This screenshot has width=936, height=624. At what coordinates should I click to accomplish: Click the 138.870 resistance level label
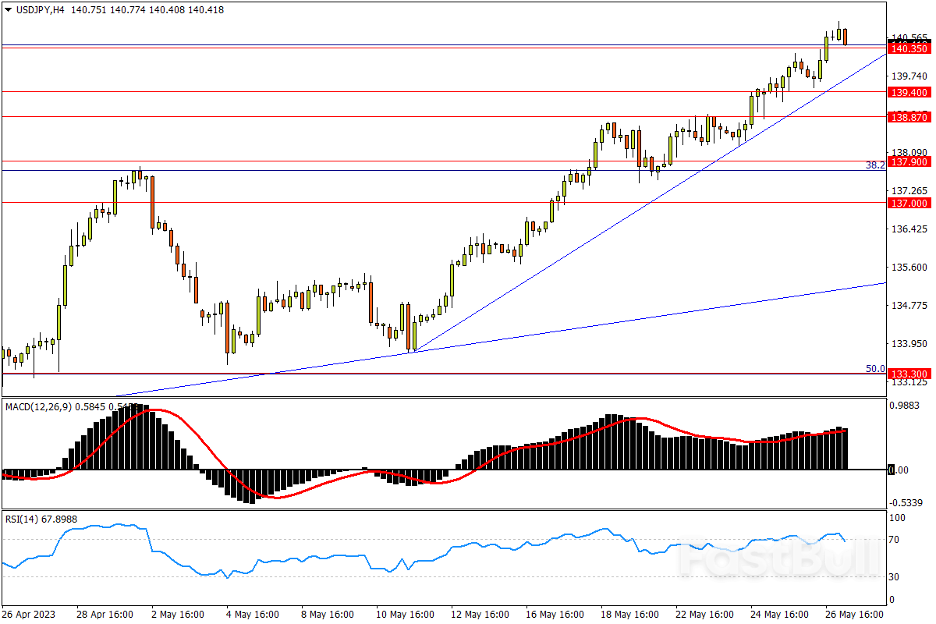point(908,117)
